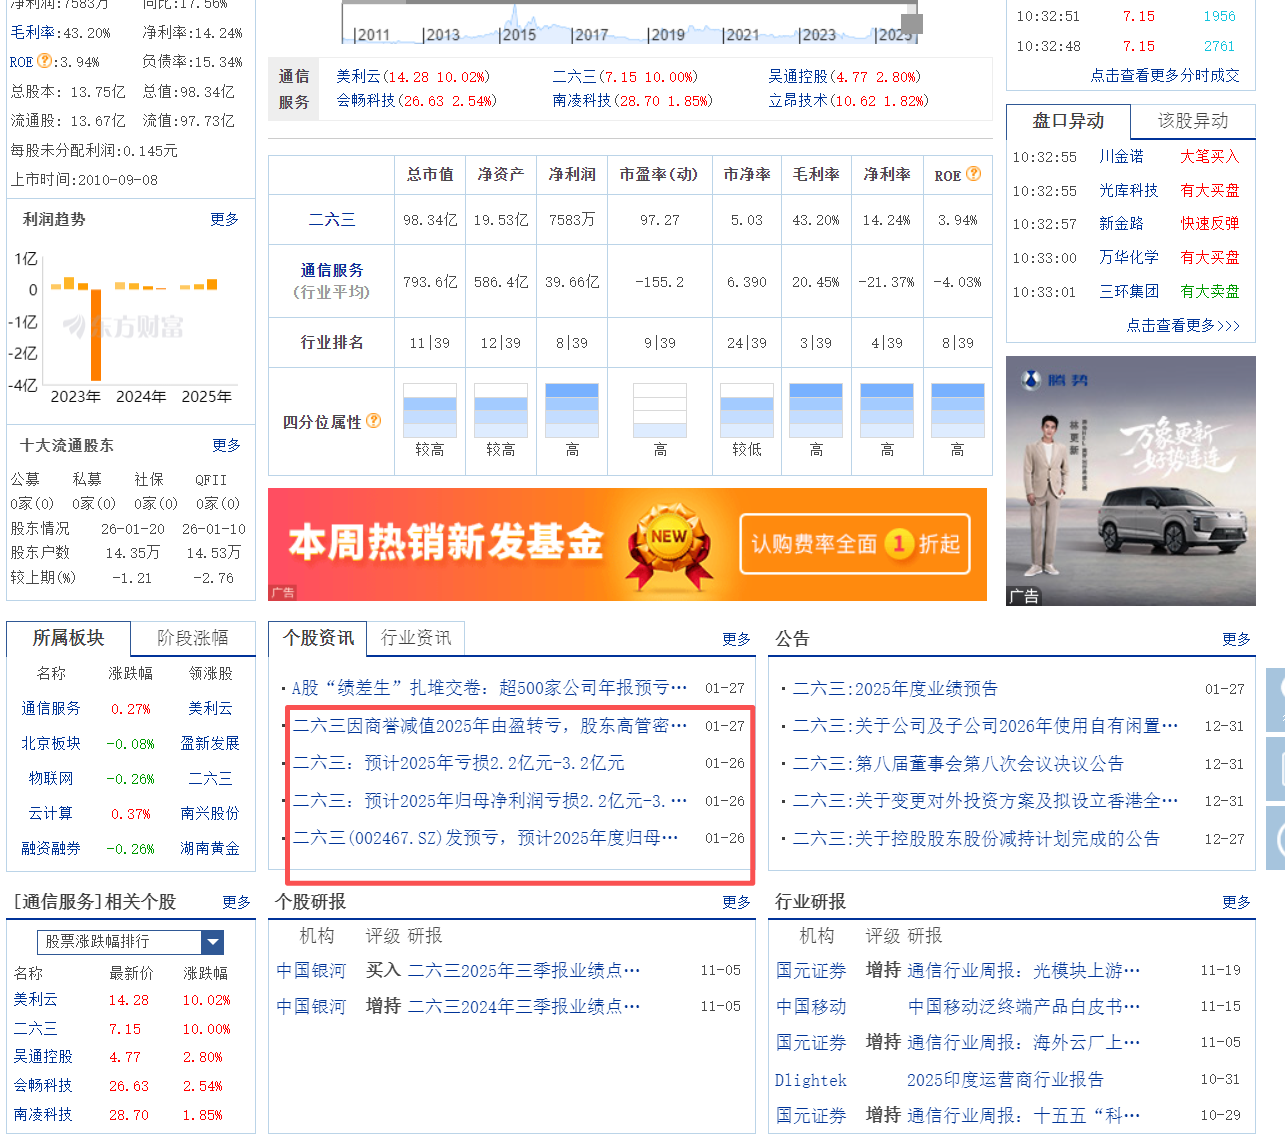Open the 本周热销新发基金 ad banner
The width and height of the screenshot is (1285, 1146).
[x=627, y=544]
